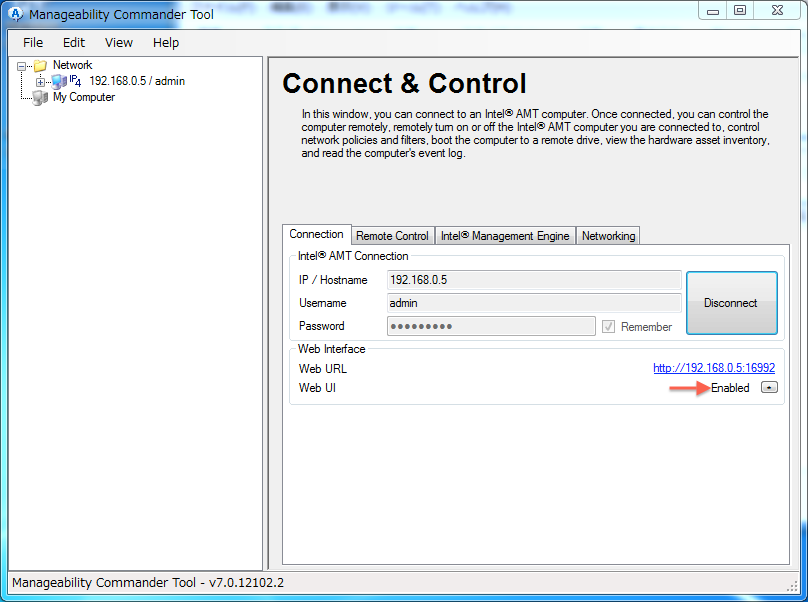Open the http://192.168.0.5:16992 web link
The height and width of the screenshot is (602, 808).
pyautogui.click(x=714, y=368)
